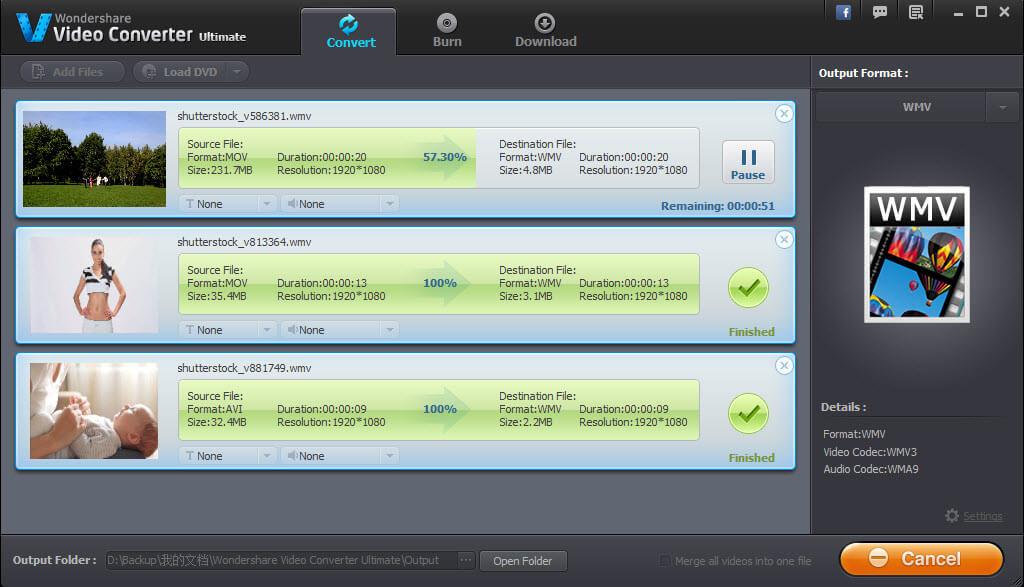Switch to the Convert tab
This screenshot has width=1024, height=587.
coord(349,31)
